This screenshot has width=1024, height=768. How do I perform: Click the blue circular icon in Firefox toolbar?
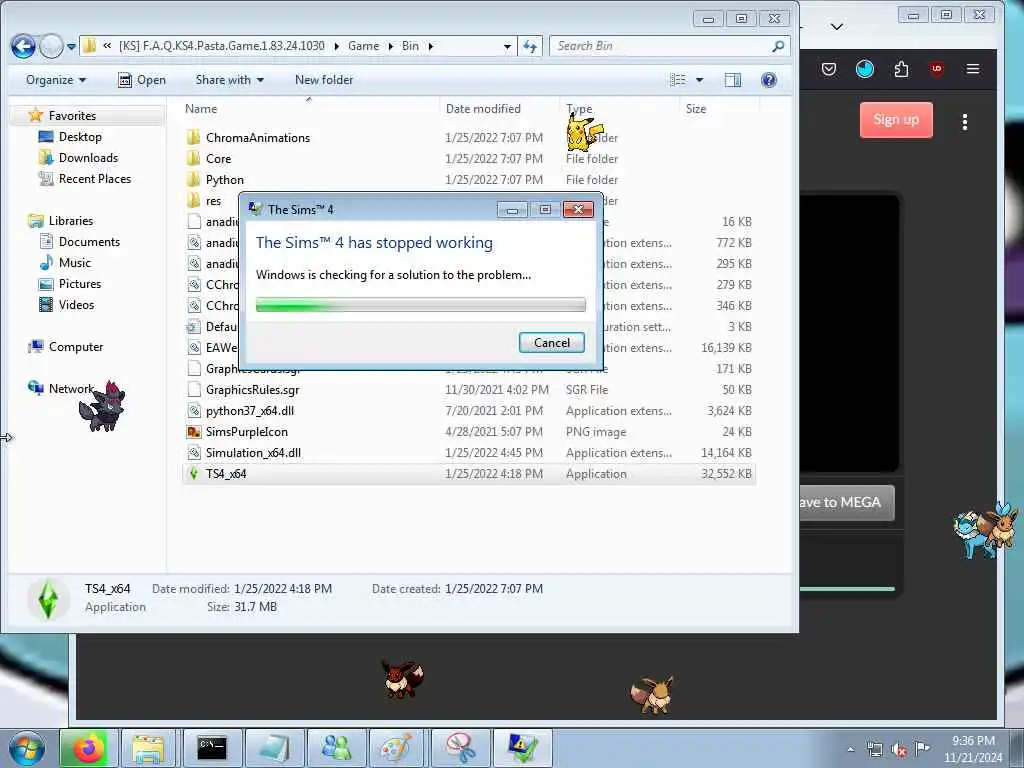pyautogui.click(x=865, y=69)
